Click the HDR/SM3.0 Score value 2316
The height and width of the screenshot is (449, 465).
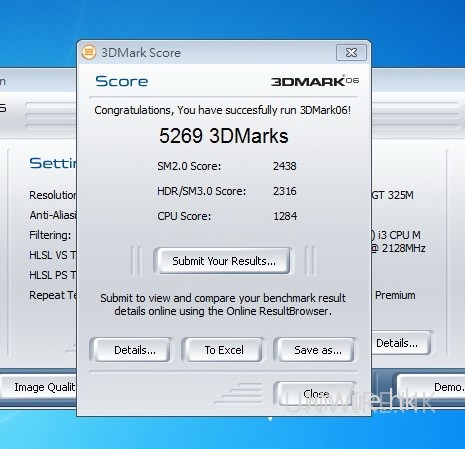point(285,191)
